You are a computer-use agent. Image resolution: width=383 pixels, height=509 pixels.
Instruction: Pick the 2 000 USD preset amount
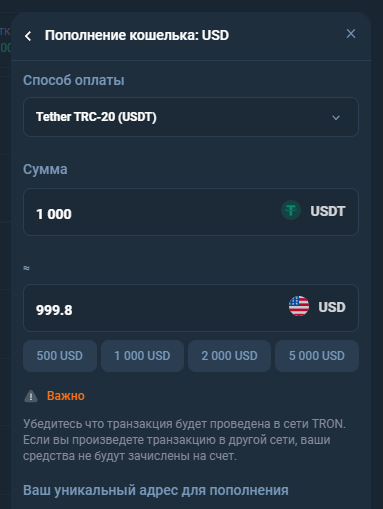[x=229, y=356]
